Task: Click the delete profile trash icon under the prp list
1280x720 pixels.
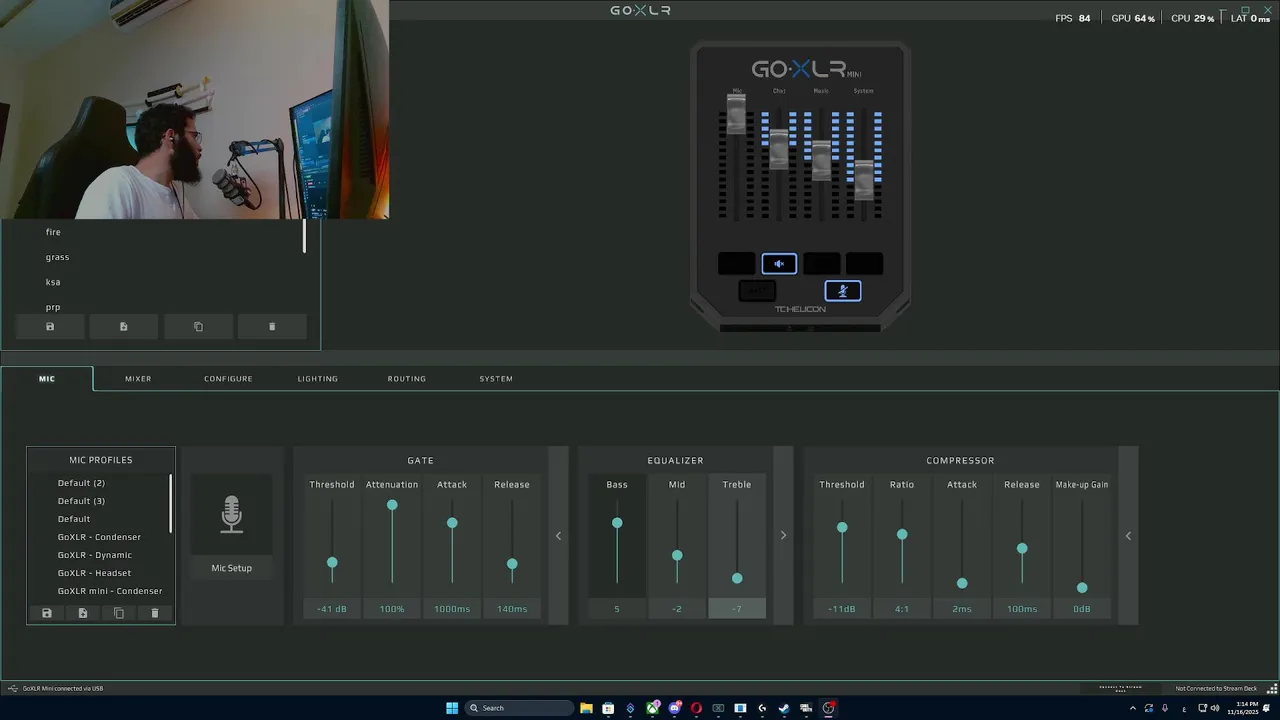Action: [272, 327]
